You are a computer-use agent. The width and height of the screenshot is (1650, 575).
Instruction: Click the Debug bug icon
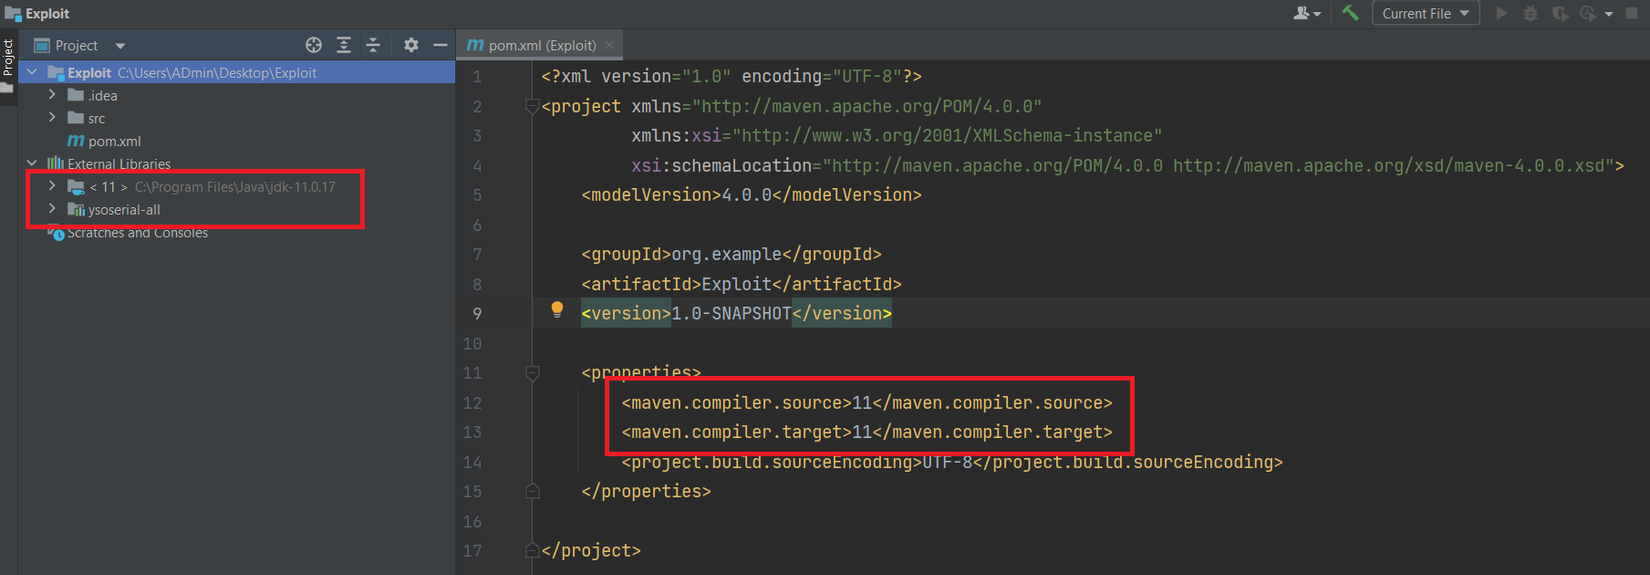(1530, 13)
